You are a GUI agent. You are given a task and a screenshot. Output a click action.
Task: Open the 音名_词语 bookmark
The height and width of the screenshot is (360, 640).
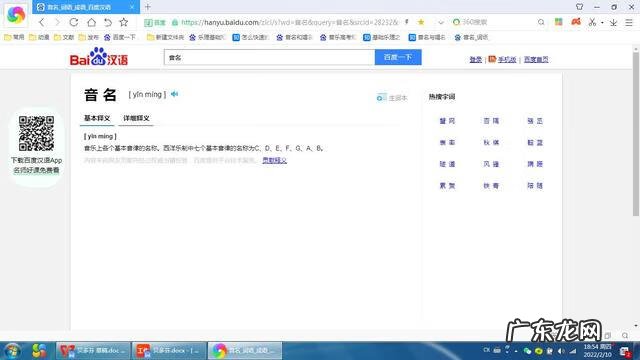tap(471, 37)
